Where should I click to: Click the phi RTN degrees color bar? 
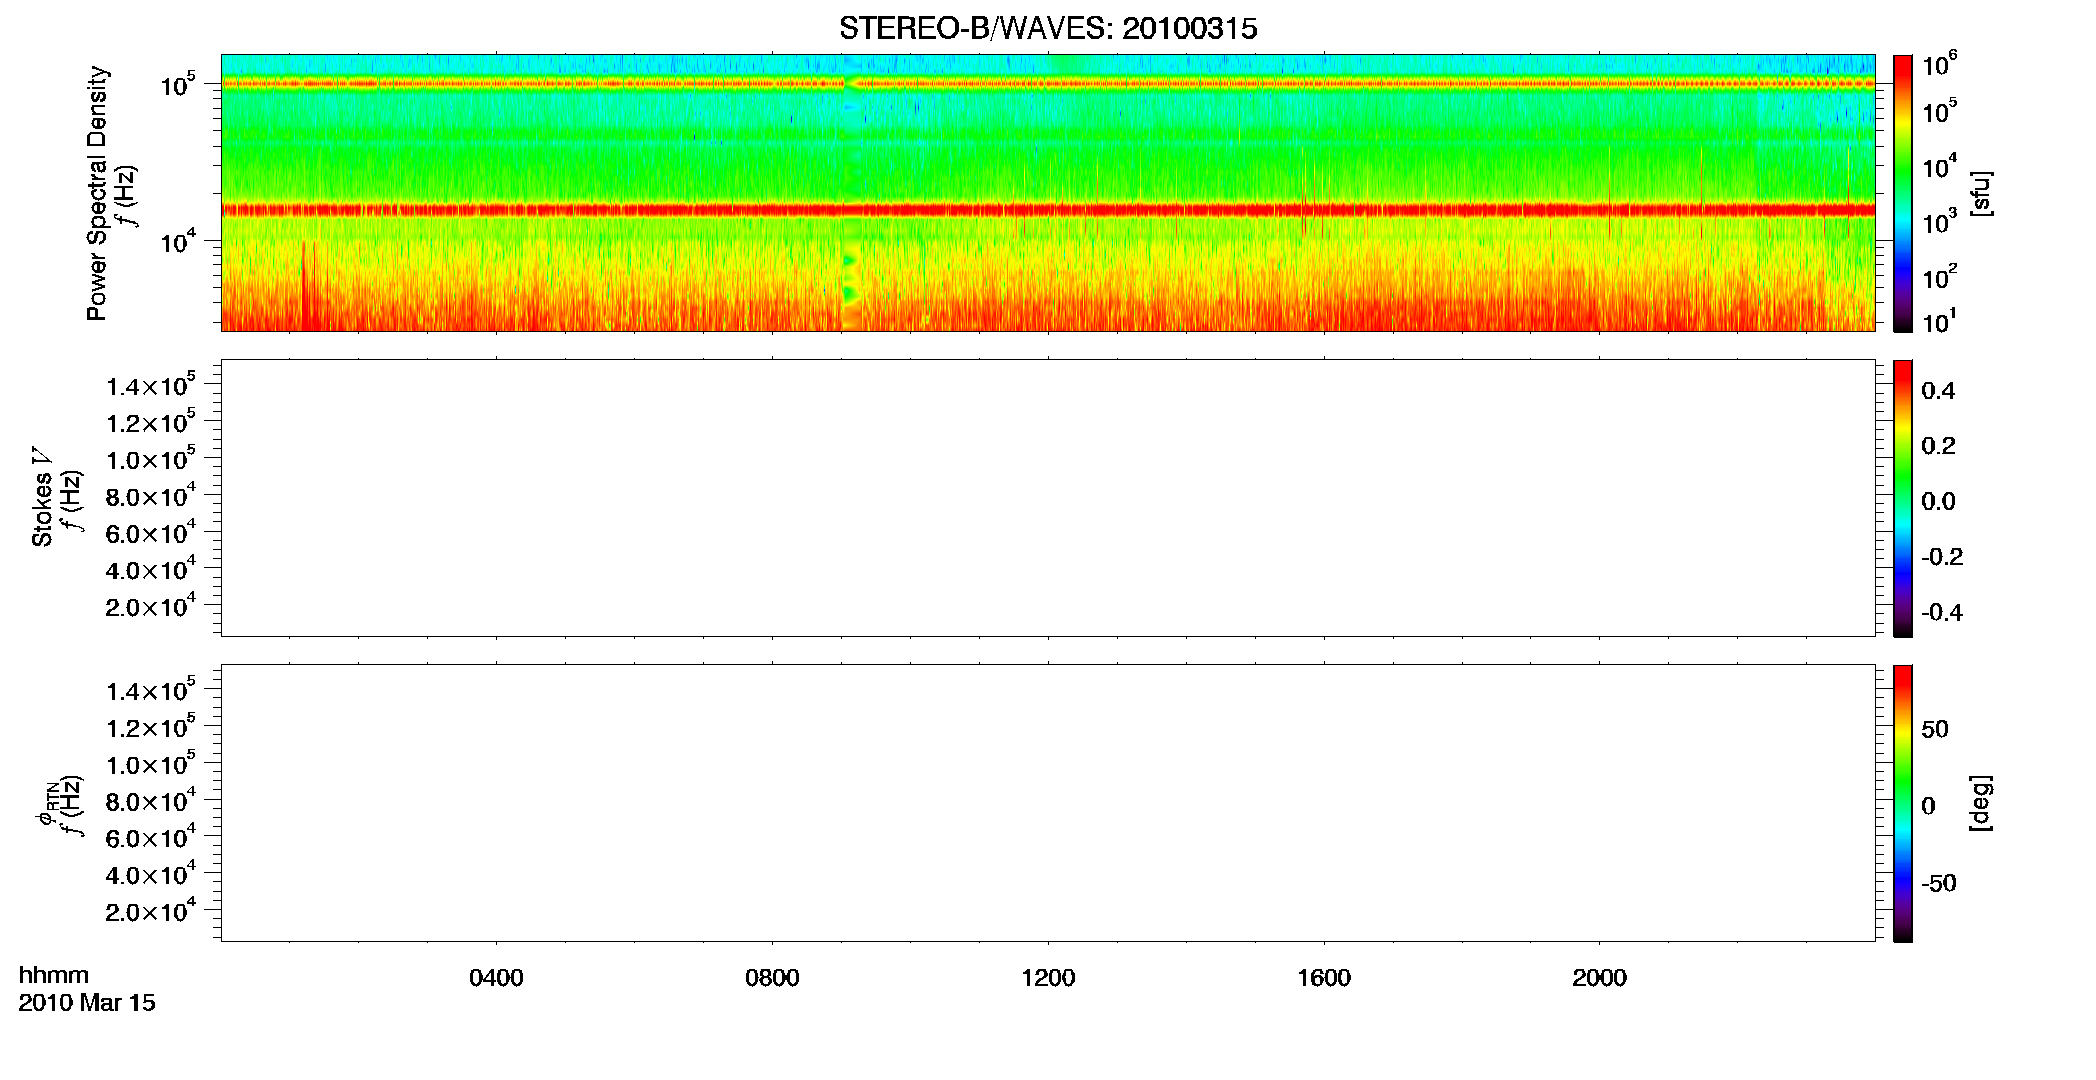(x=1902, y=803)
